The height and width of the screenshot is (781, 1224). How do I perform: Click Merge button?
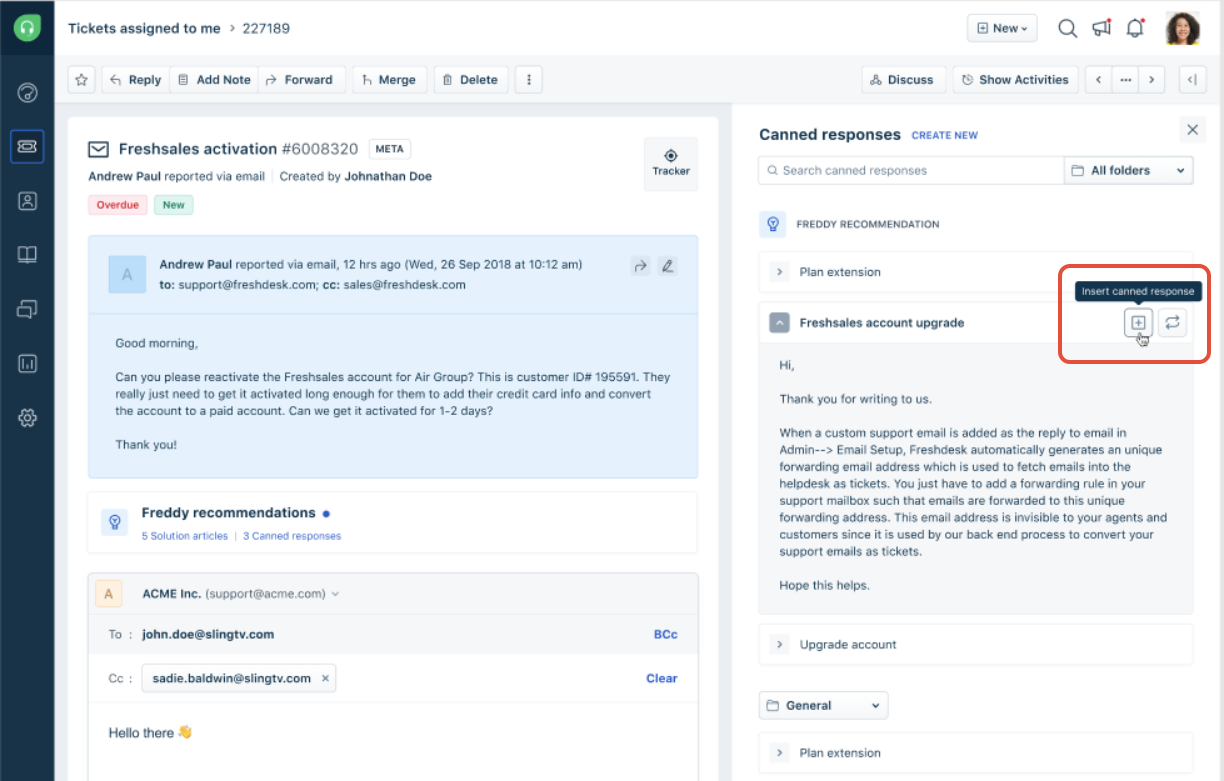tap(390, 80)
